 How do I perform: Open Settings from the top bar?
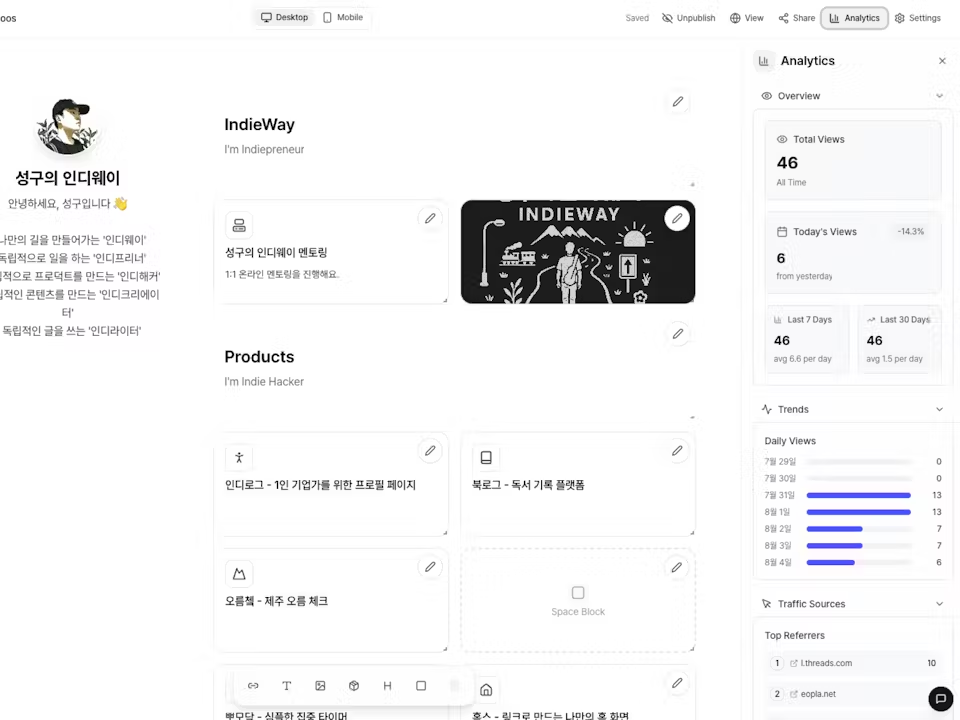pyautogui.click(x=917, y=18)
